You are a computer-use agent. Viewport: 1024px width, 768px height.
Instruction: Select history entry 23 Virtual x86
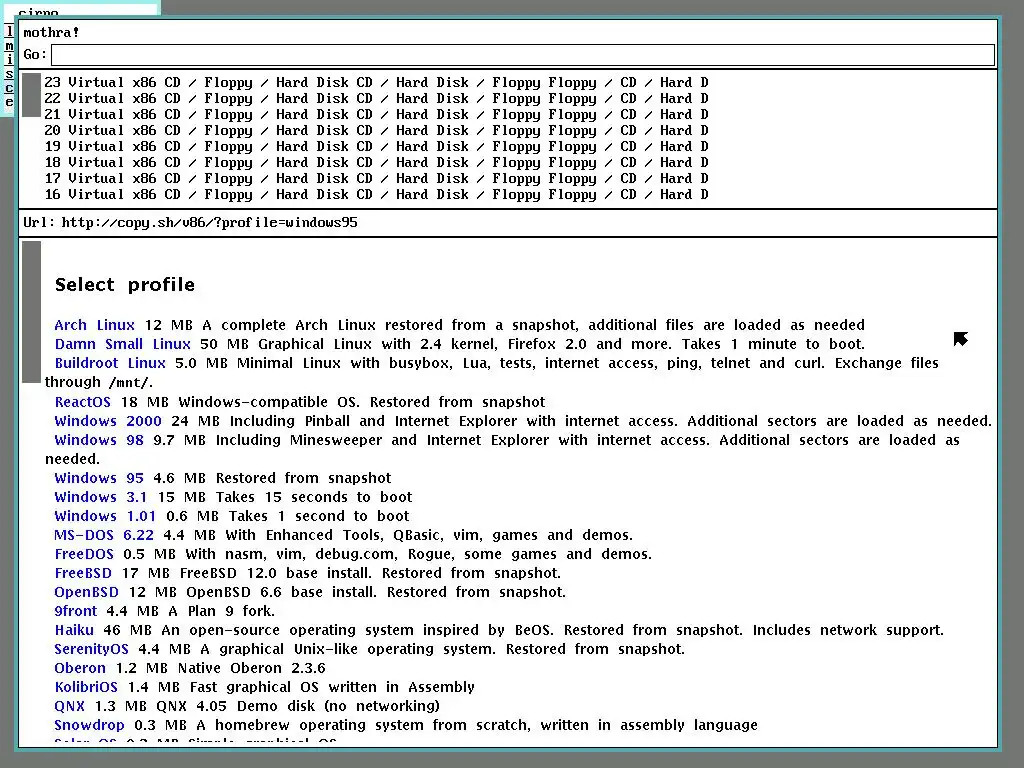[x=376, y=82]
